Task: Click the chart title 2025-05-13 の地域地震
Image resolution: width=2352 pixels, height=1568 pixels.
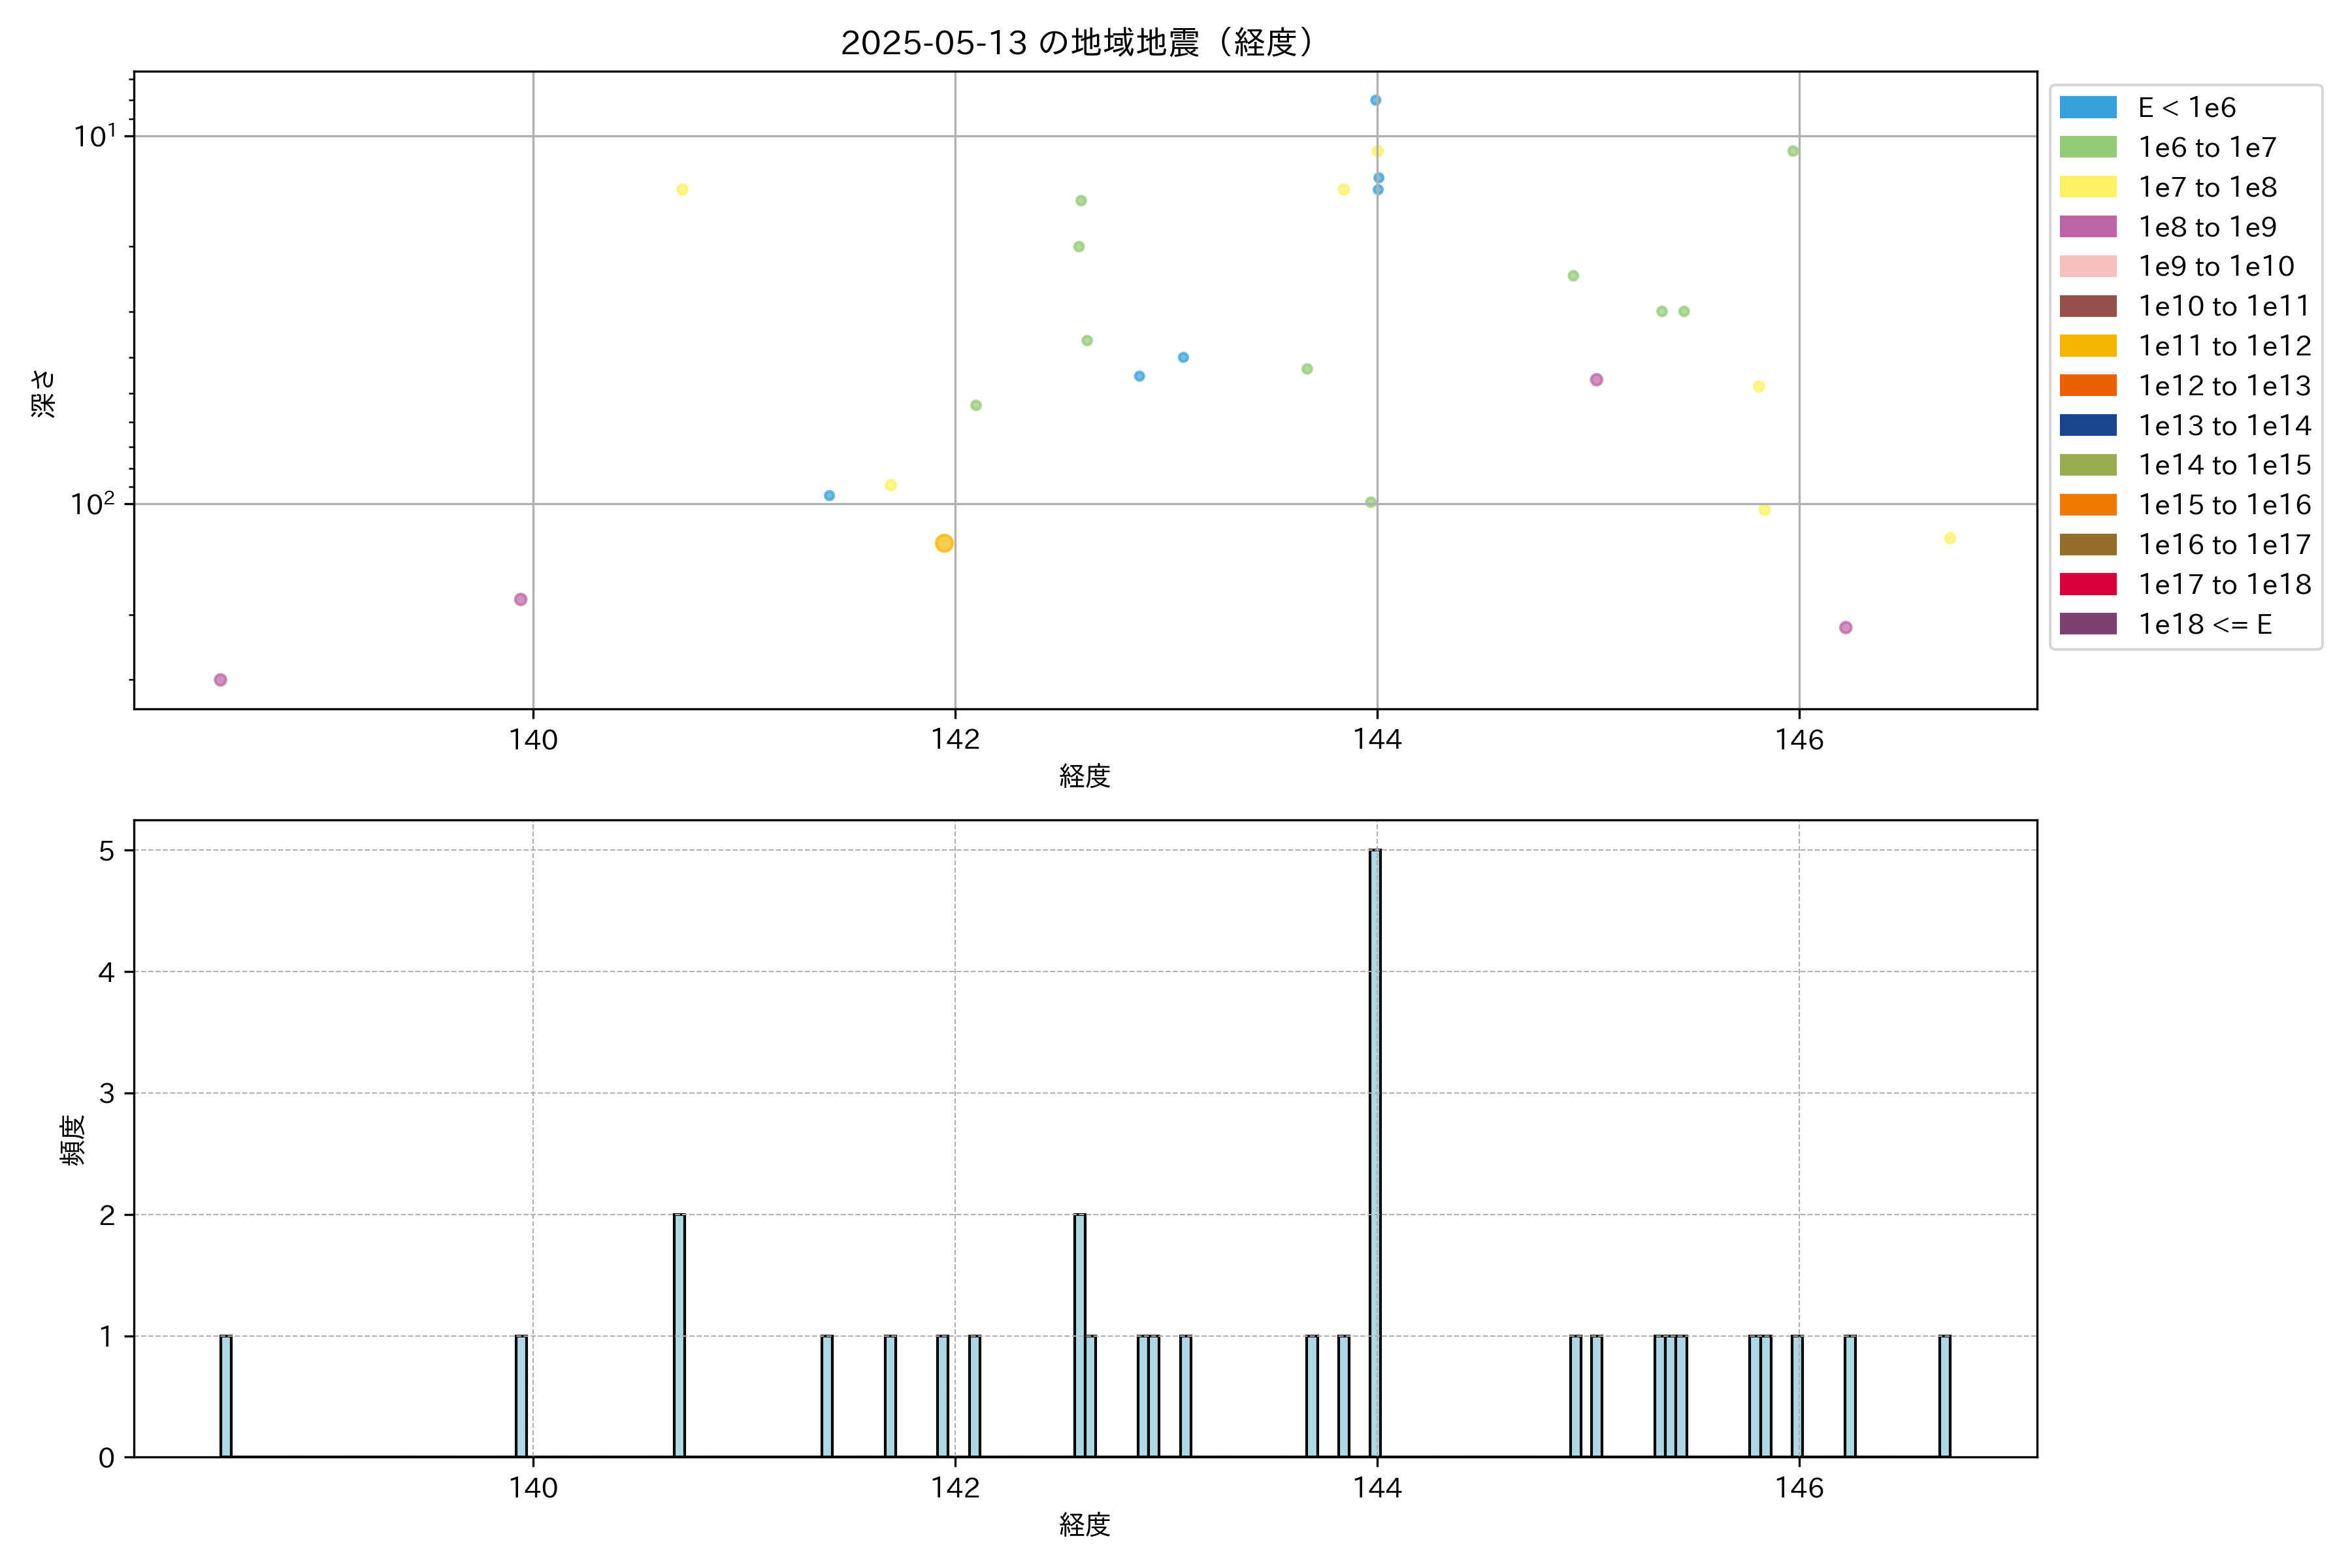Action: (1078, 43)
